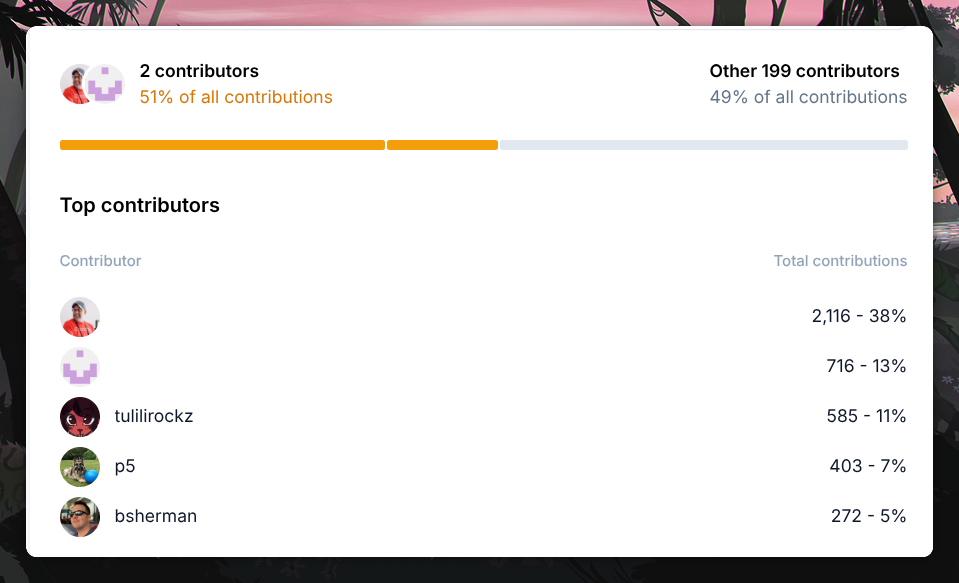Select the purple identicon avatar beside 716 contributions
Screen dimensions: 959x583
[x=80, y=367]
